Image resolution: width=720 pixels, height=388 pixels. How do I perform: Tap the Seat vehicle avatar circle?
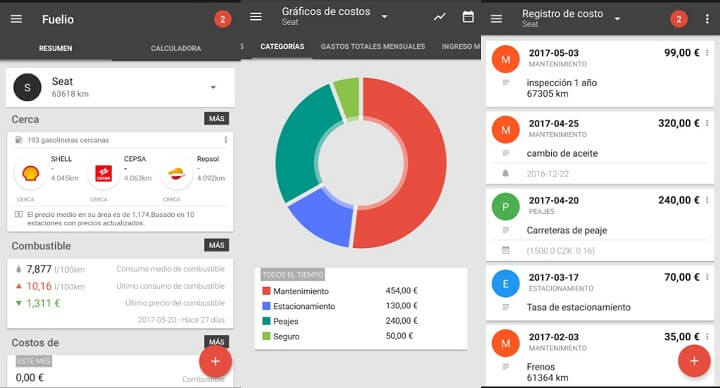click(x=27, y=87)
